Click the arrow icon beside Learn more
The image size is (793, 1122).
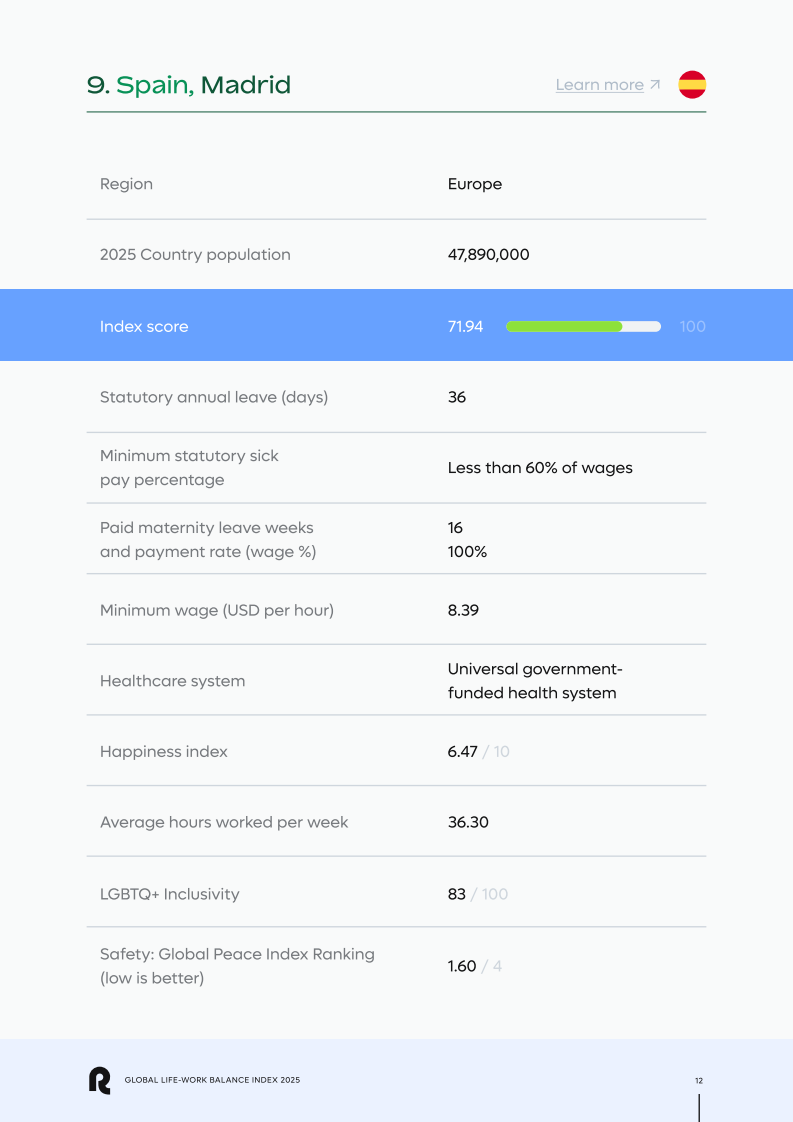(x=655, y=85)
